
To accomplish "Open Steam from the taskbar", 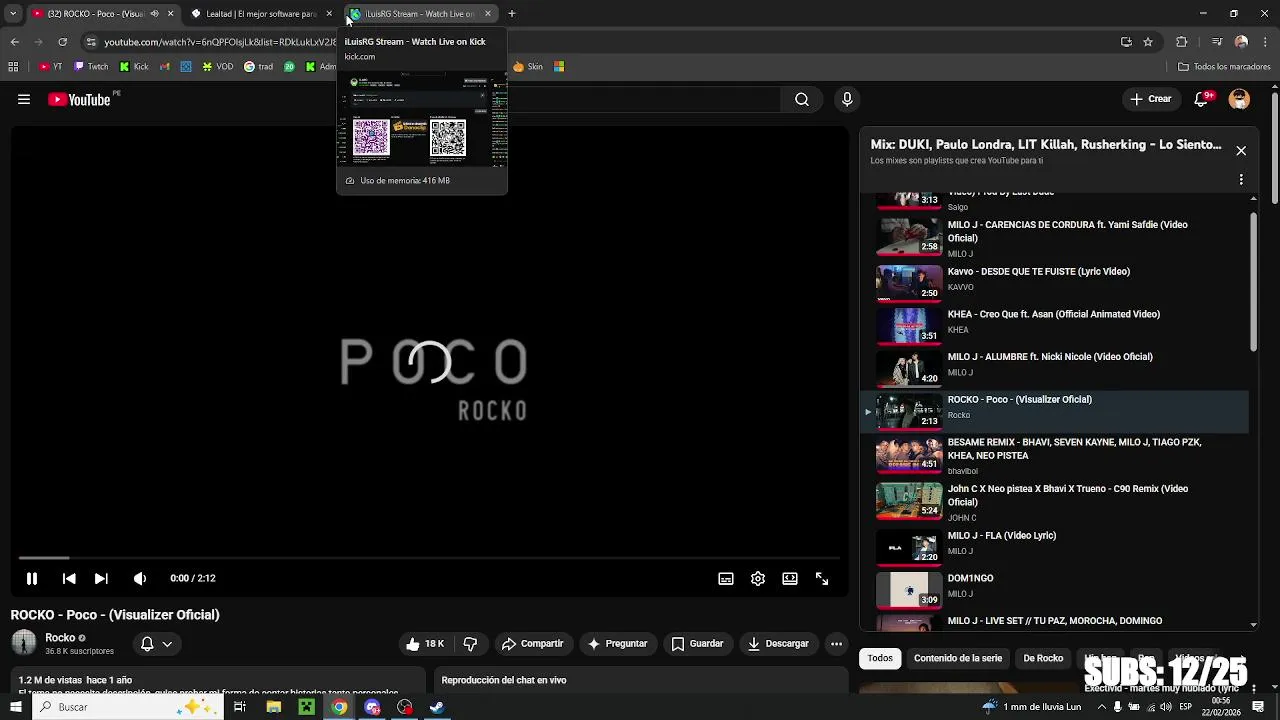I will click(437, 707).
